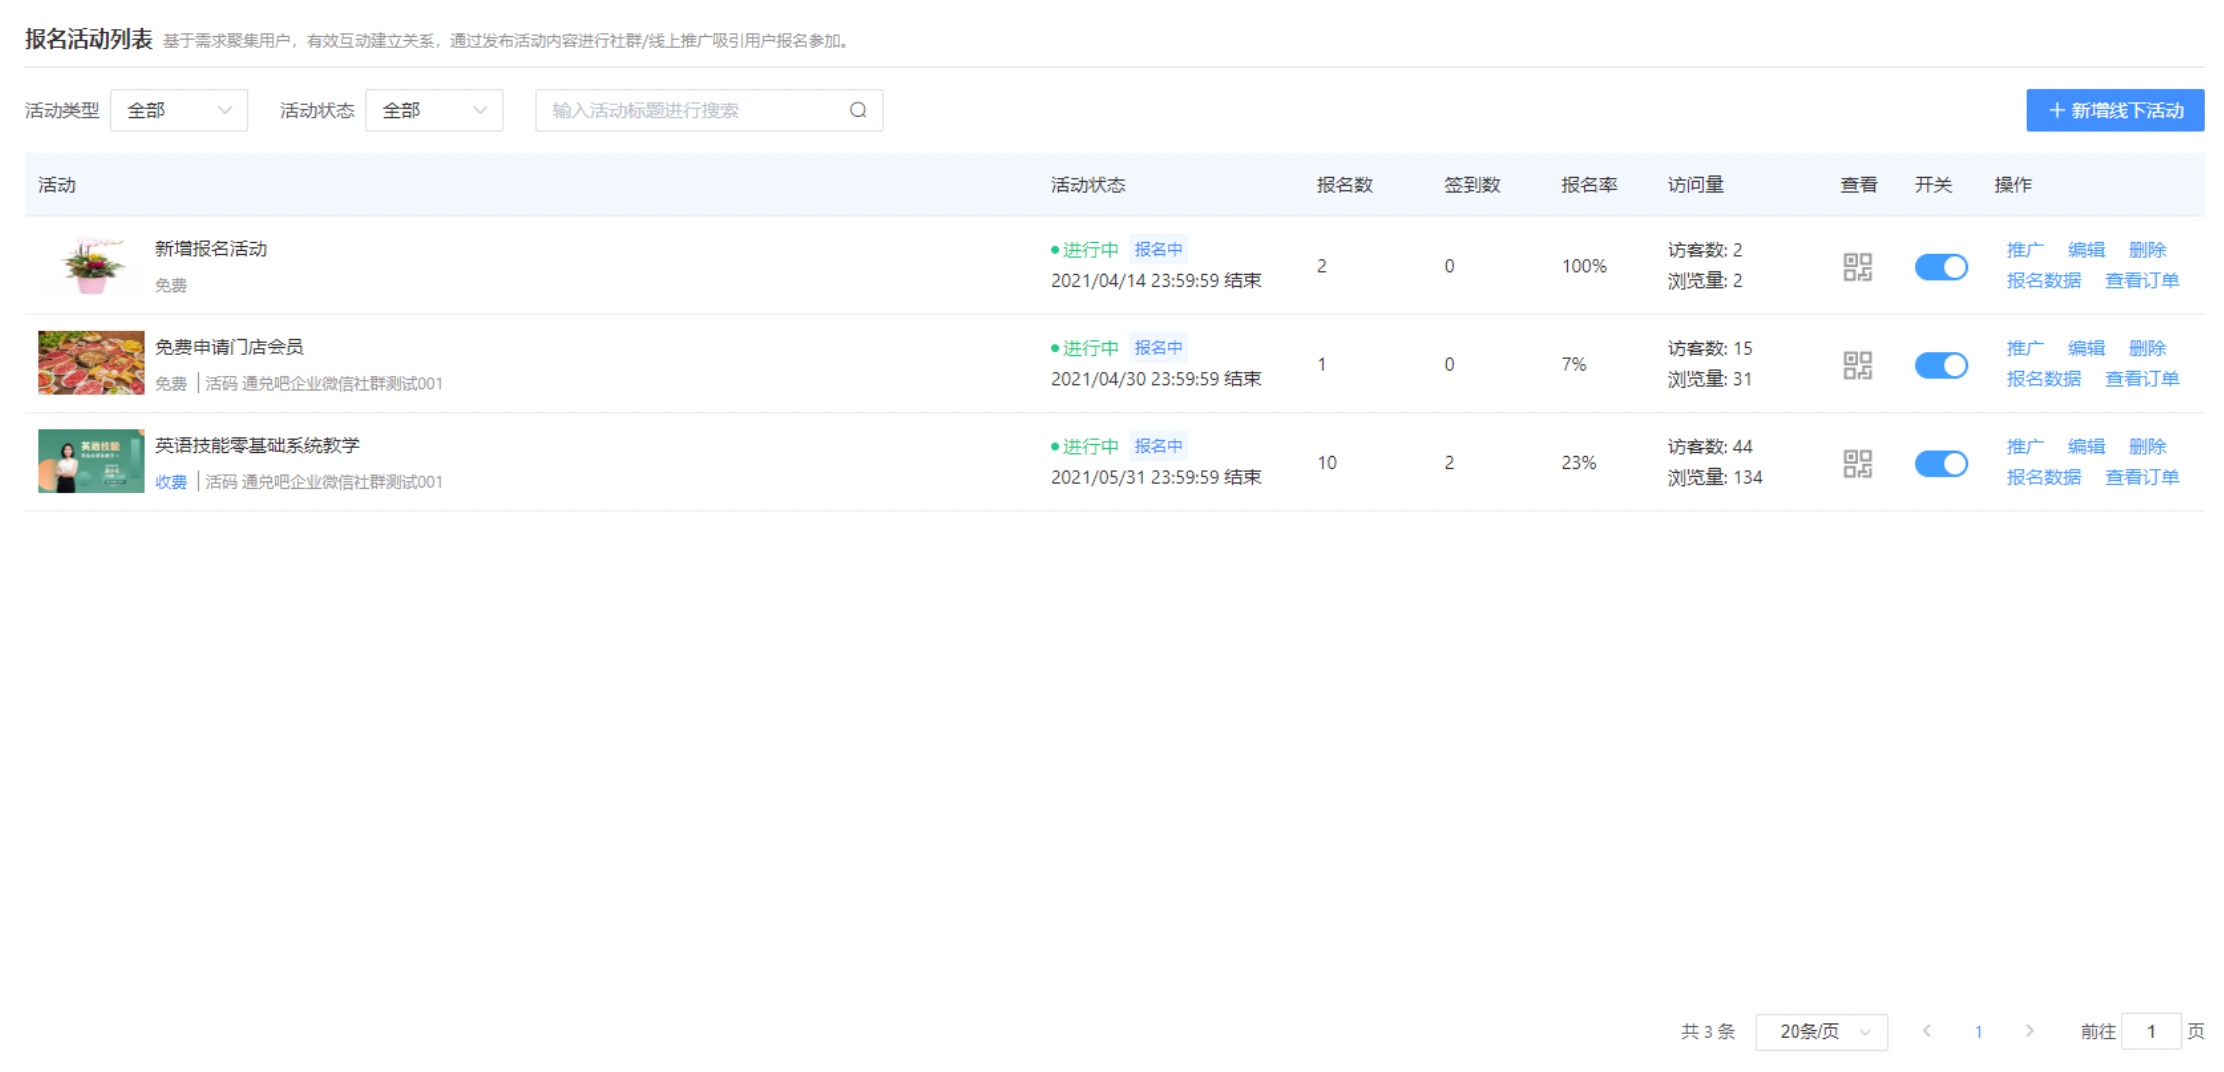This screenshot has width=2224, height=1072.
Task: Open the 活动类型 dropdown
Action: pos(179,110)
